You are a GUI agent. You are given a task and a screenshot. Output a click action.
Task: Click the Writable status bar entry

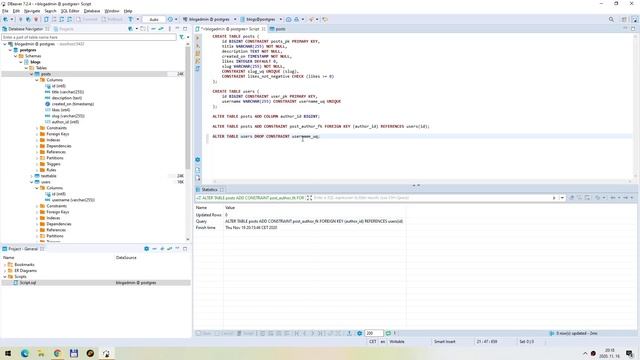(397, 341)
